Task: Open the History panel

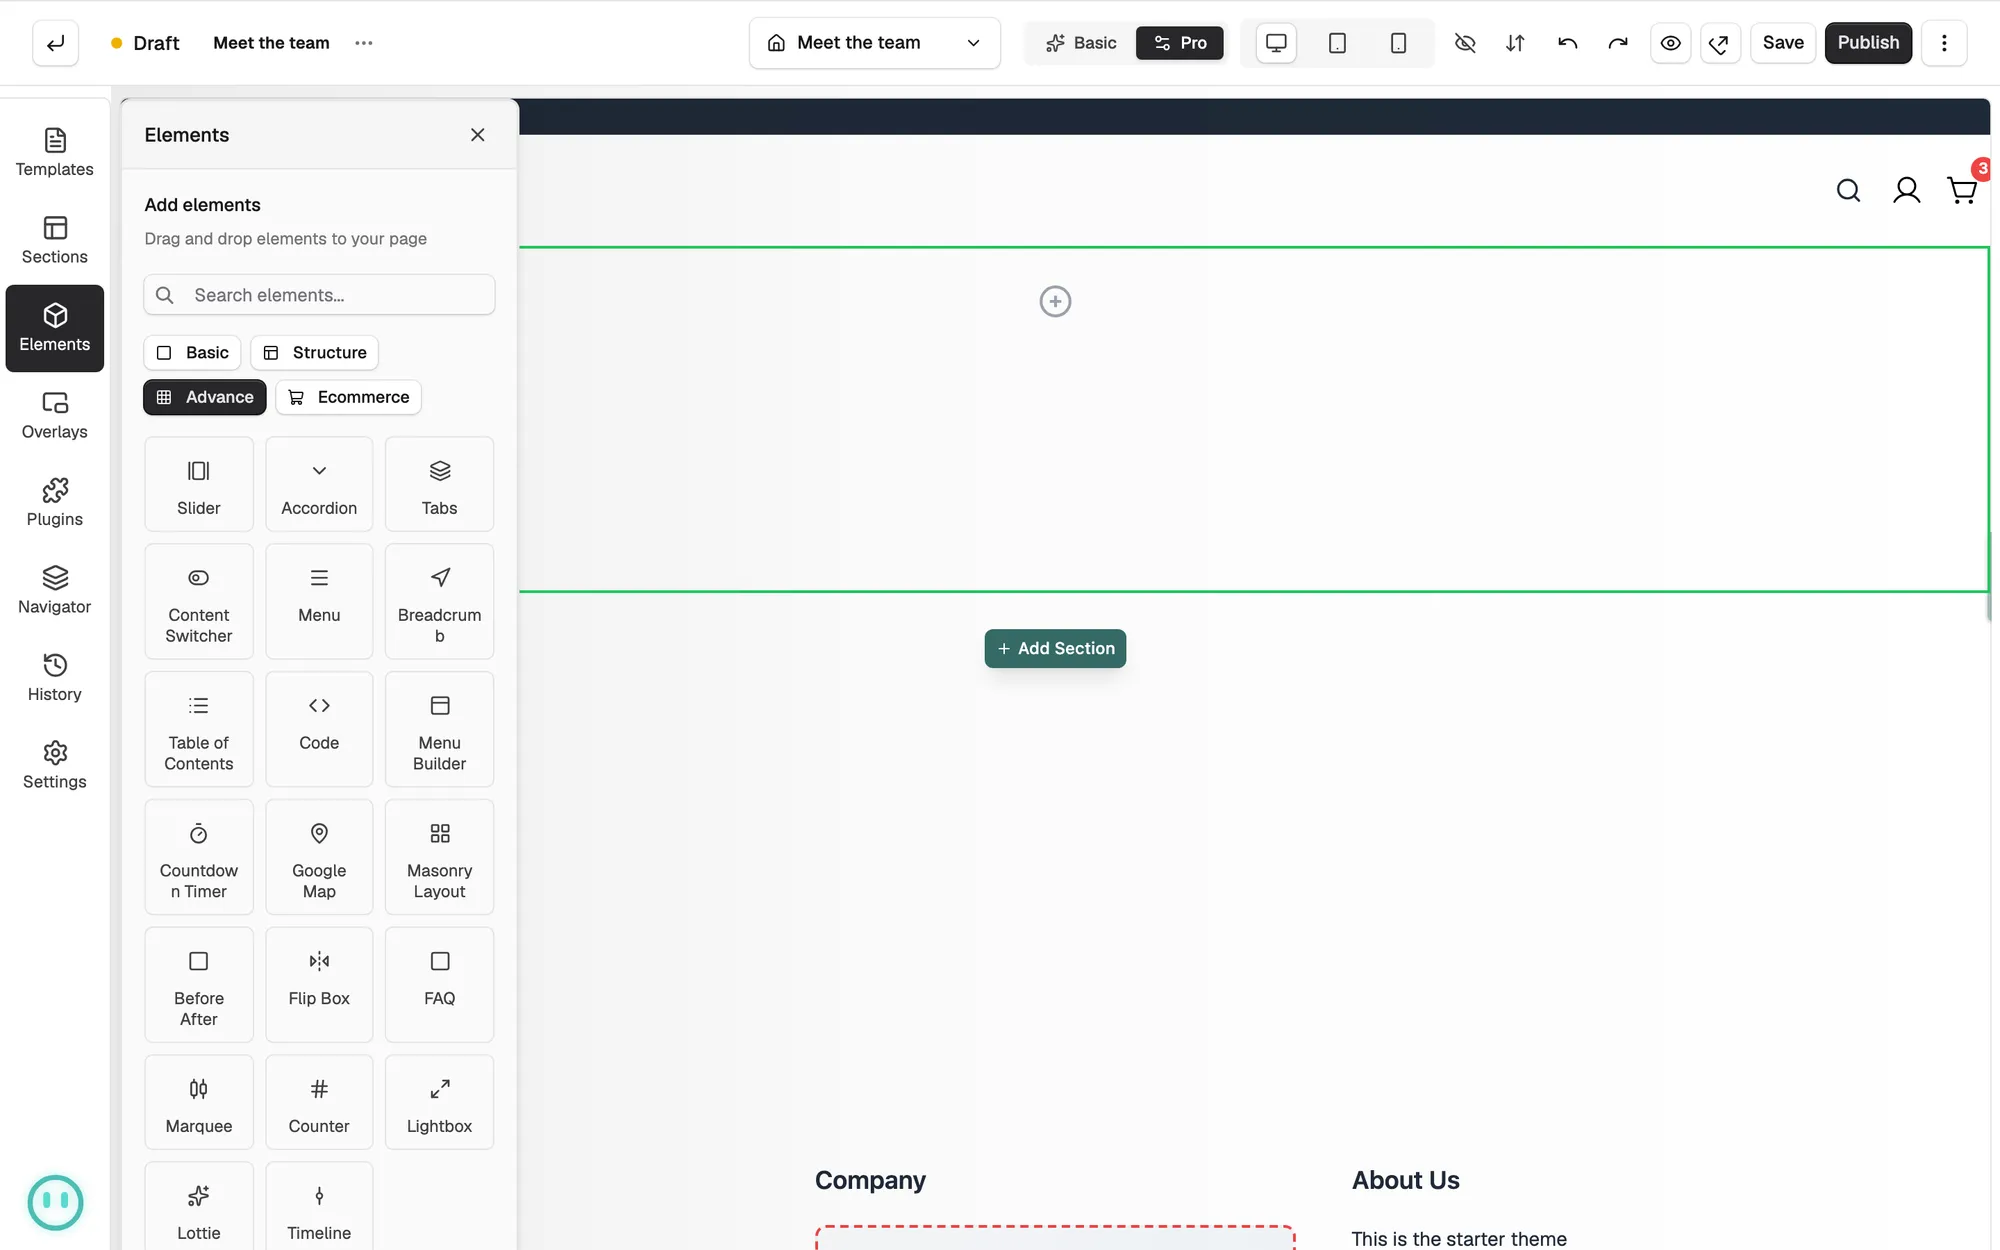Action: point(55,678)
